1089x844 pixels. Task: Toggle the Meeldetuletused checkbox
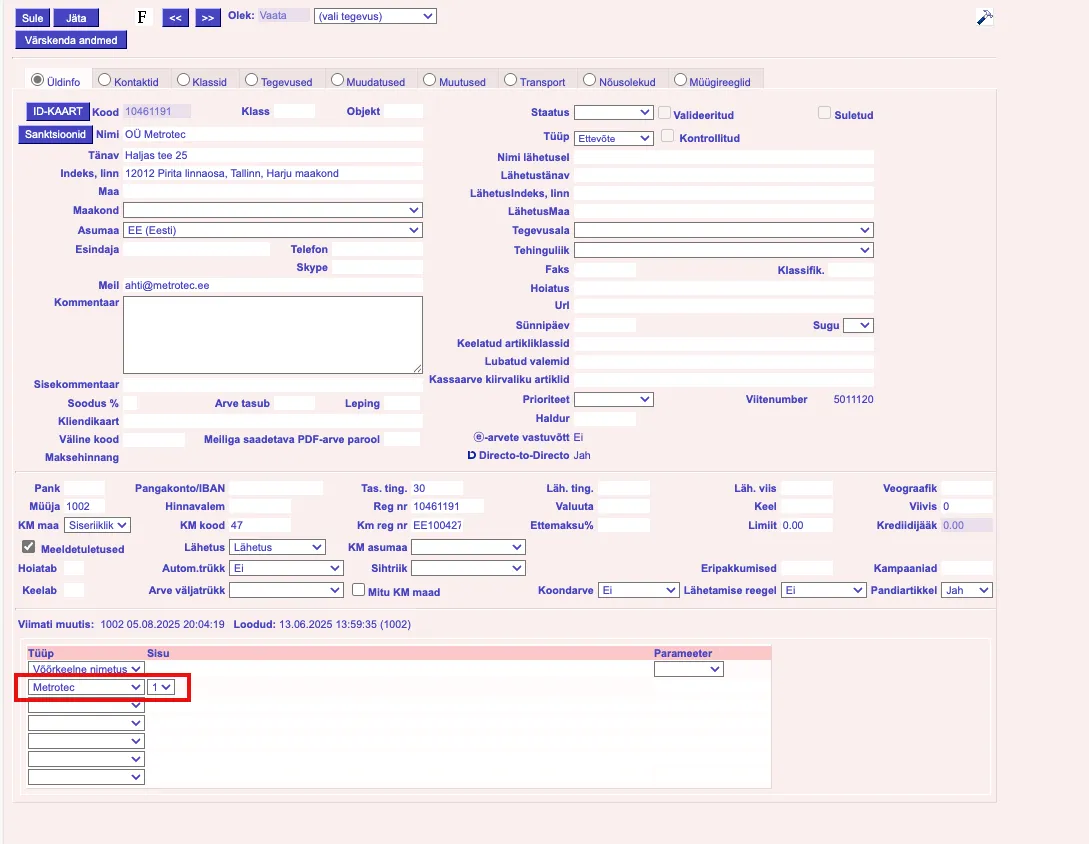29,547
